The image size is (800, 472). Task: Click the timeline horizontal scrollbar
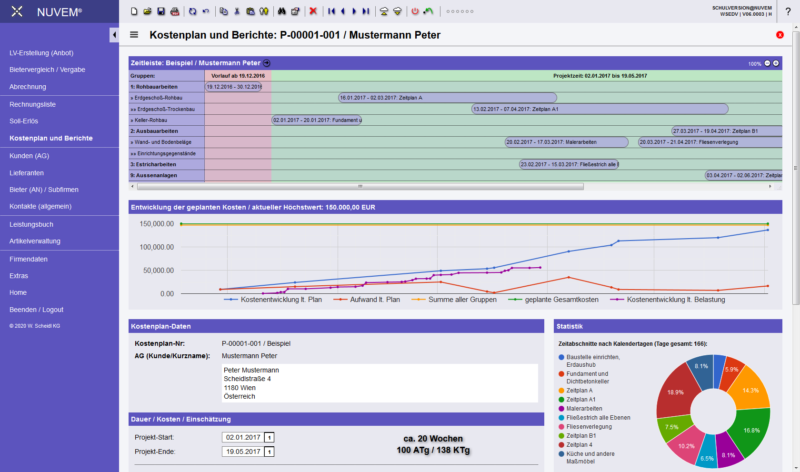pos(360,186)
